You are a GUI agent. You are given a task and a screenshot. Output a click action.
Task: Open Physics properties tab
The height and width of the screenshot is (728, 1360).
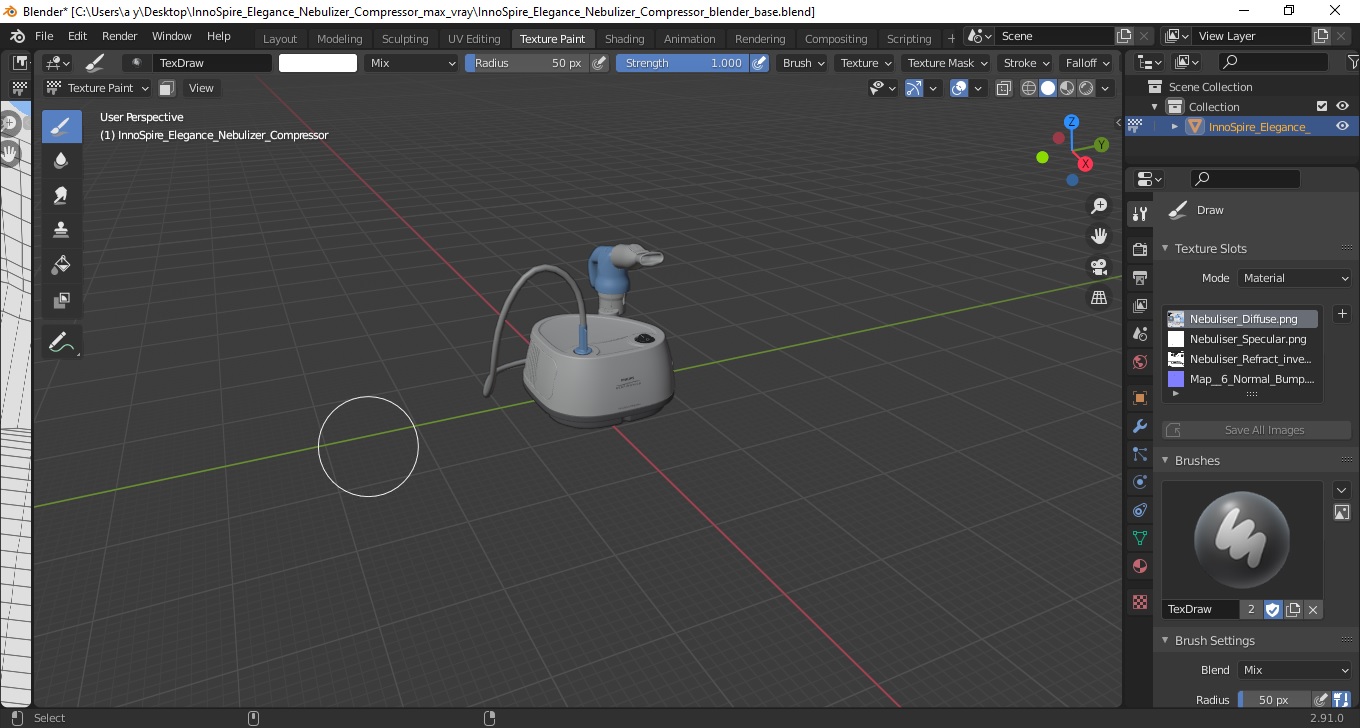(x=1139, y=482)
